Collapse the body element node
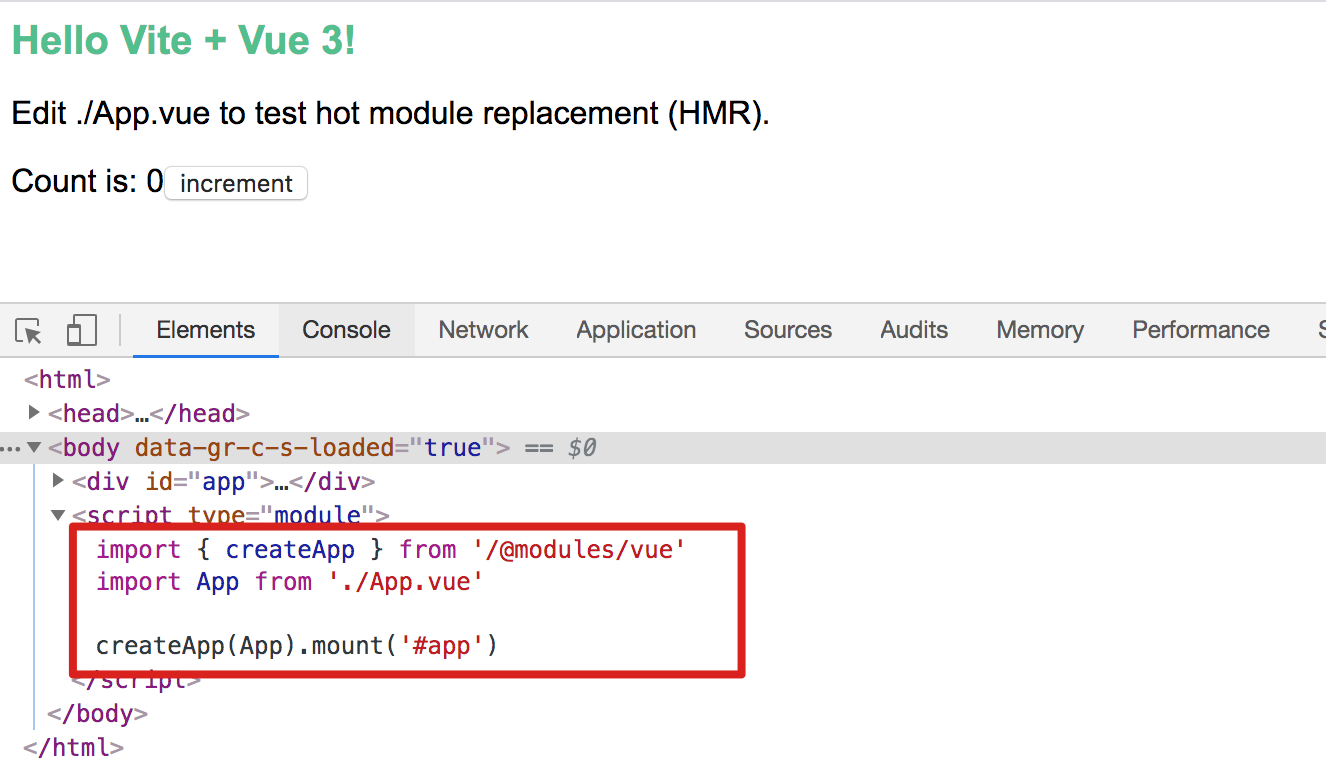The height and width of the screenshot is (778, 1326). coord(35,447)
